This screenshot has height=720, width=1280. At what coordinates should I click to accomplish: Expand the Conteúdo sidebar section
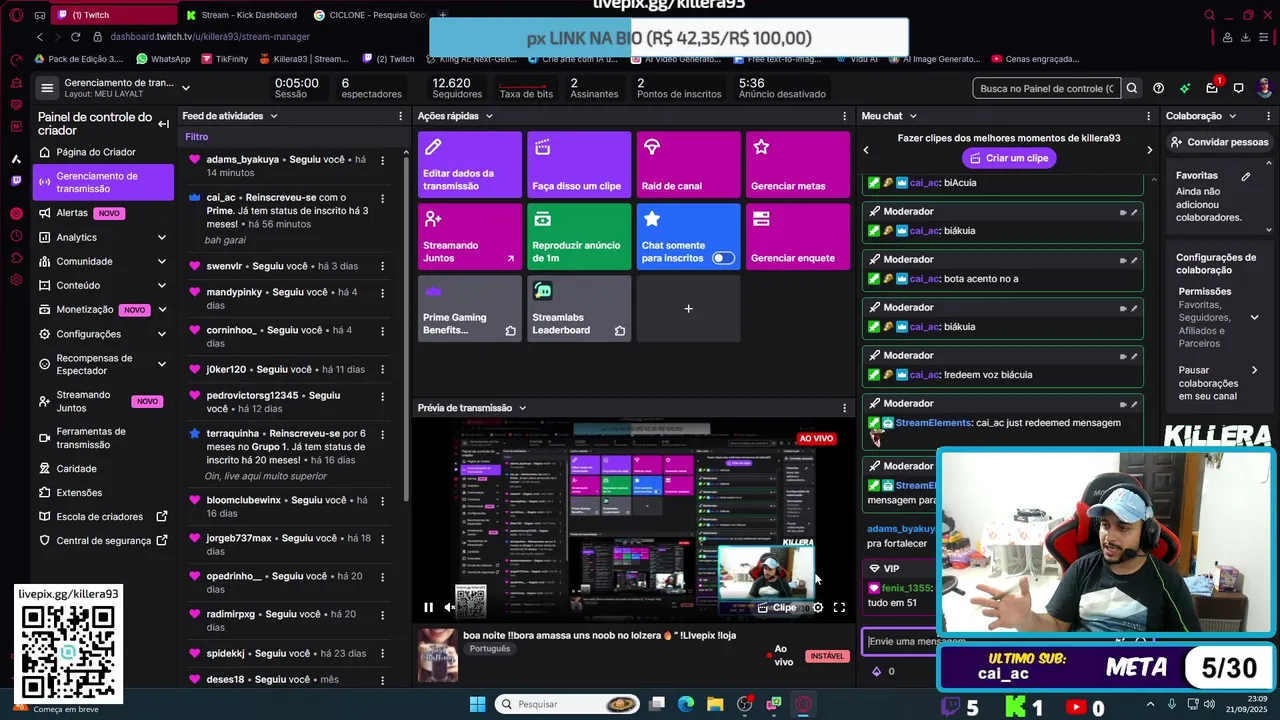click(x=162, y=285)
